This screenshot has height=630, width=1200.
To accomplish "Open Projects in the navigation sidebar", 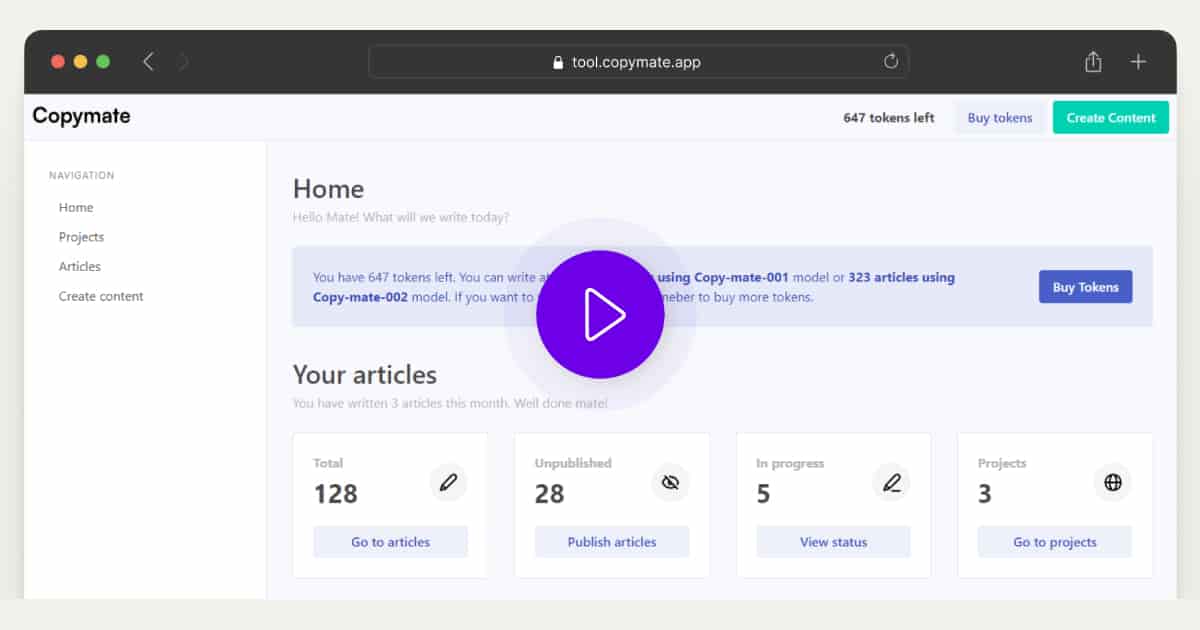I will (81, 237).
